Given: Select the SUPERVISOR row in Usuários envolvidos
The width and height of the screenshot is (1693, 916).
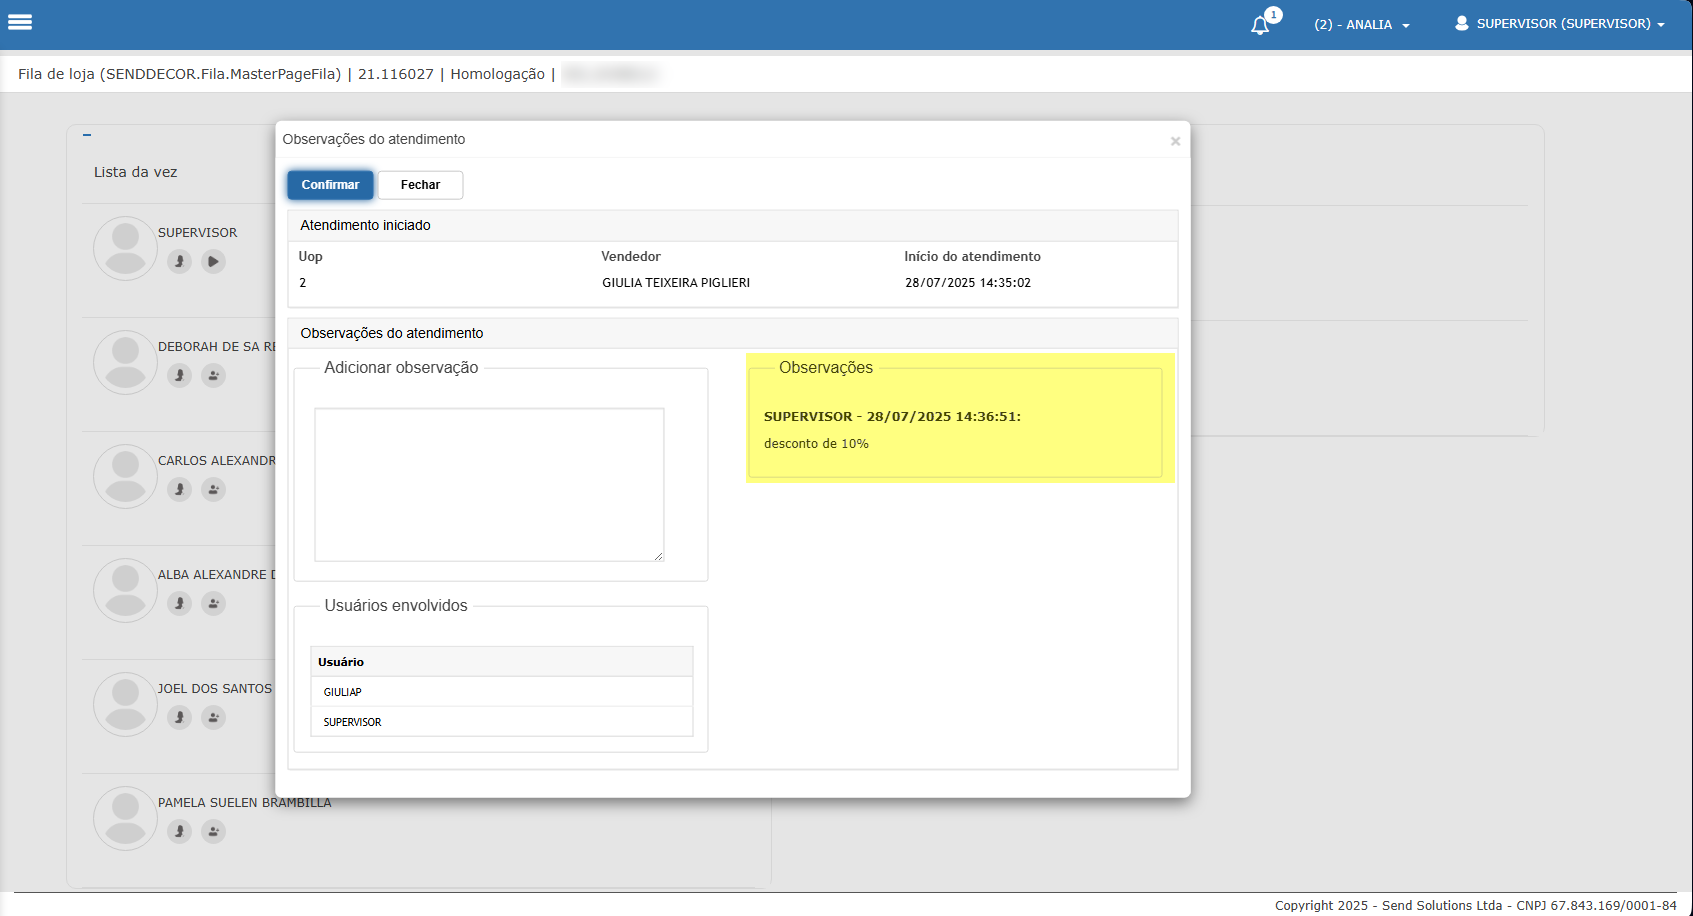Looking at the screenshot, I should coord(502,722).
